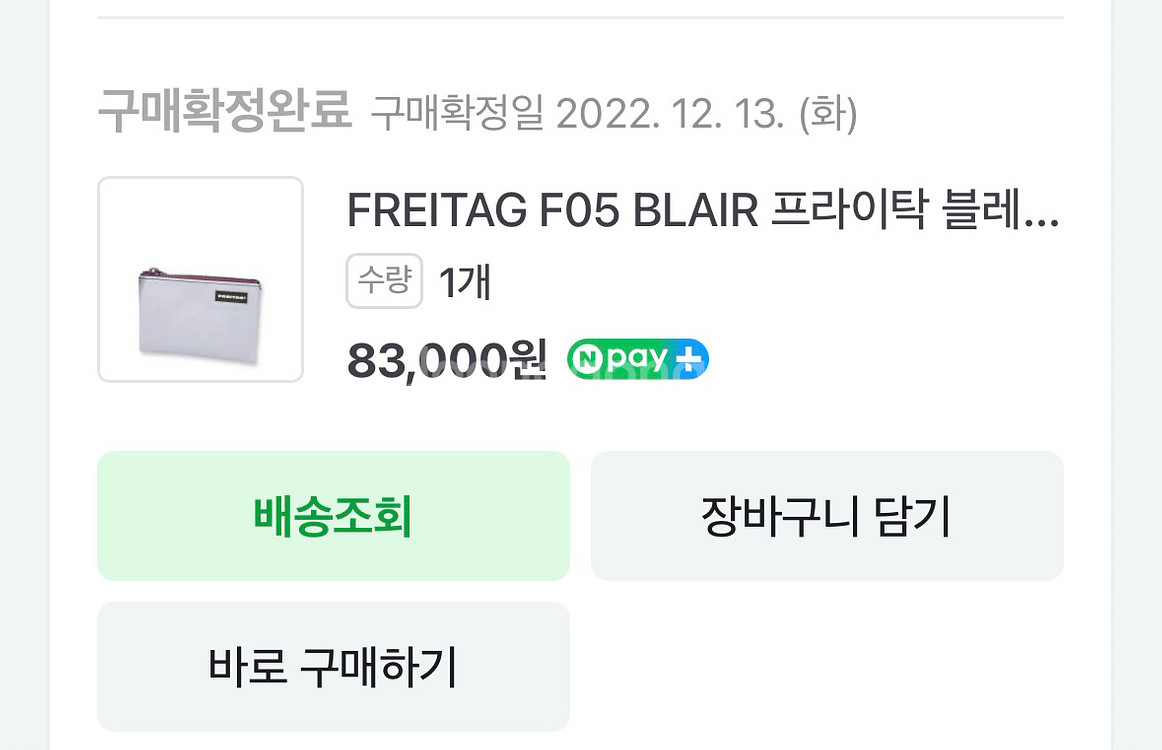Check delivery tracking with 배송조회
The image size is (1162, 750).
point(333,516)
